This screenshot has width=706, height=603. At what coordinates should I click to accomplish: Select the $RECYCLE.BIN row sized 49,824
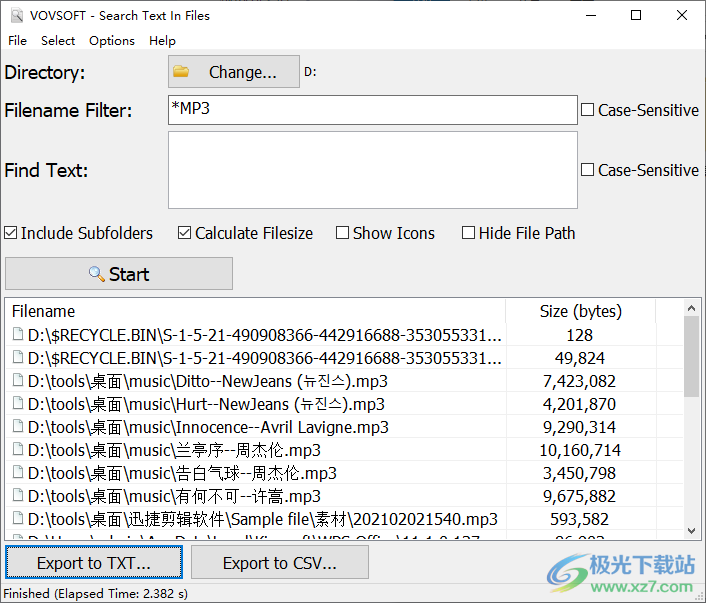(x=344, y=358)
